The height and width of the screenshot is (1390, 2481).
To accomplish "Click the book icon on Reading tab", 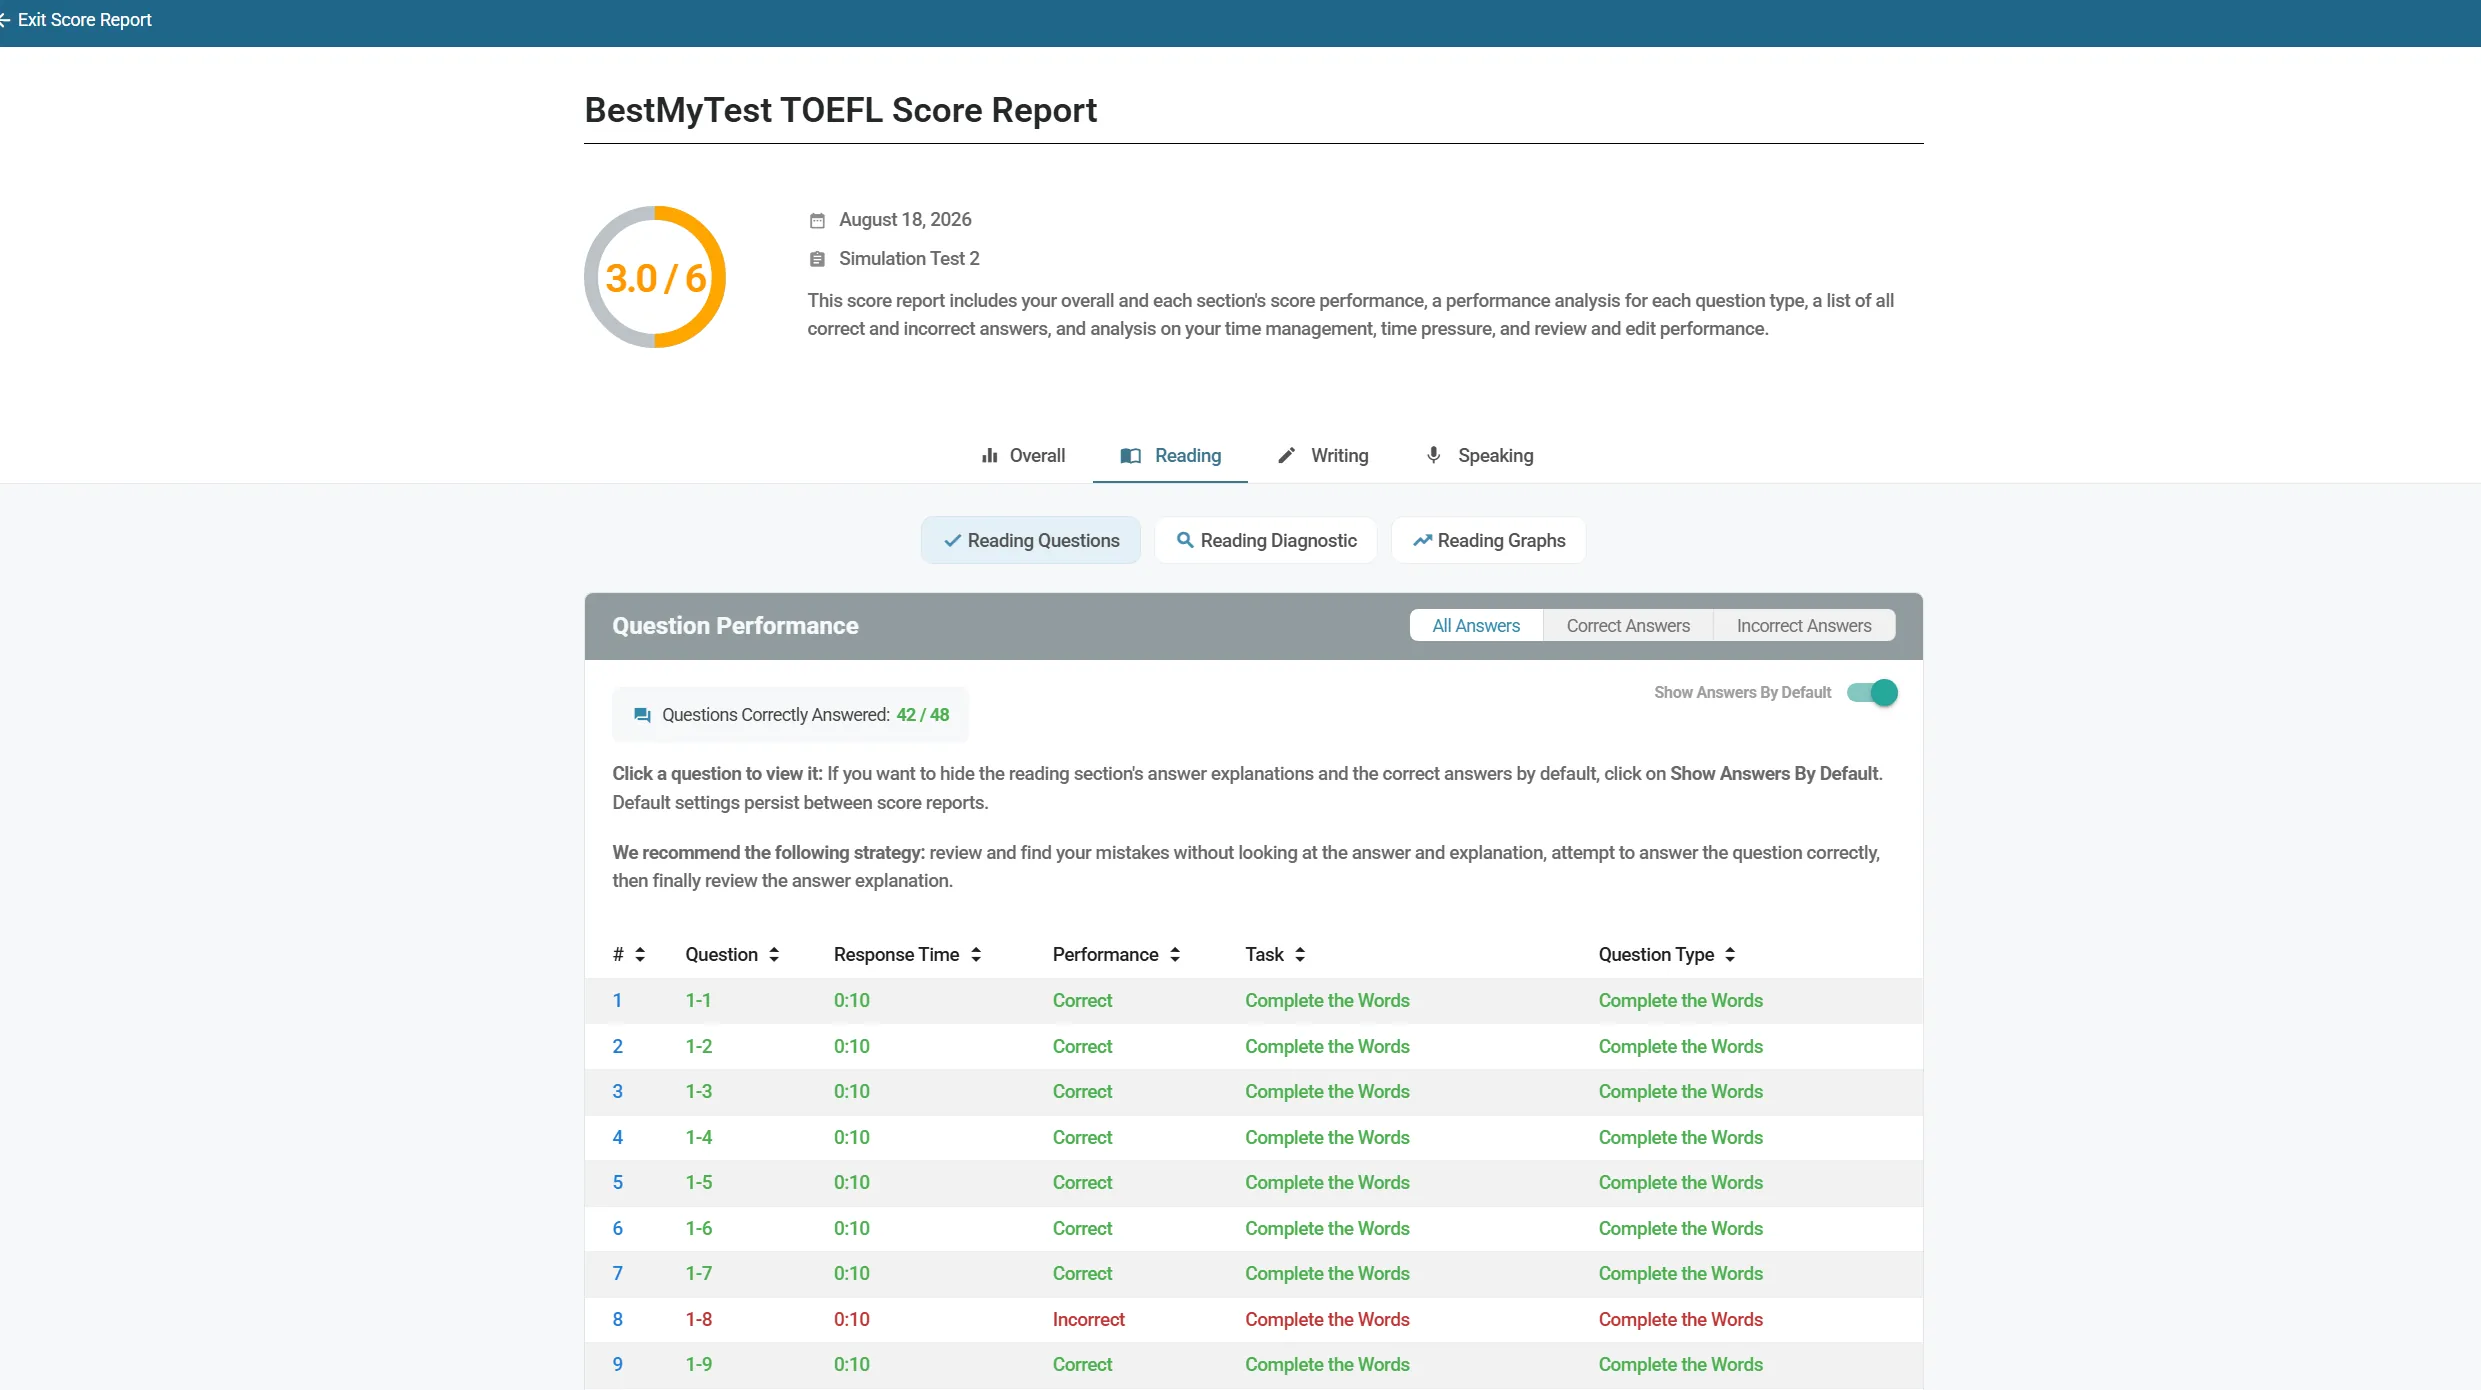I will point(1130,456).
